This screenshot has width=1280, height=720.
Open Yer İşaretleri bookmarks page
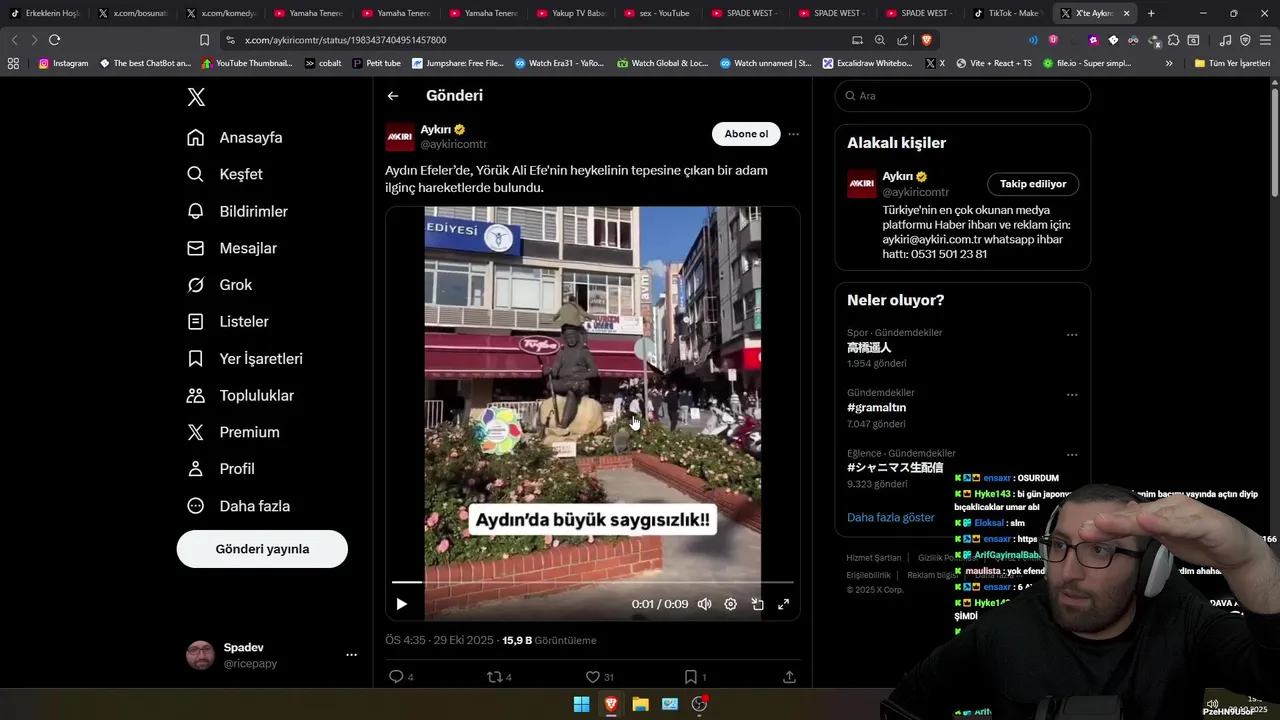[245, 358]
